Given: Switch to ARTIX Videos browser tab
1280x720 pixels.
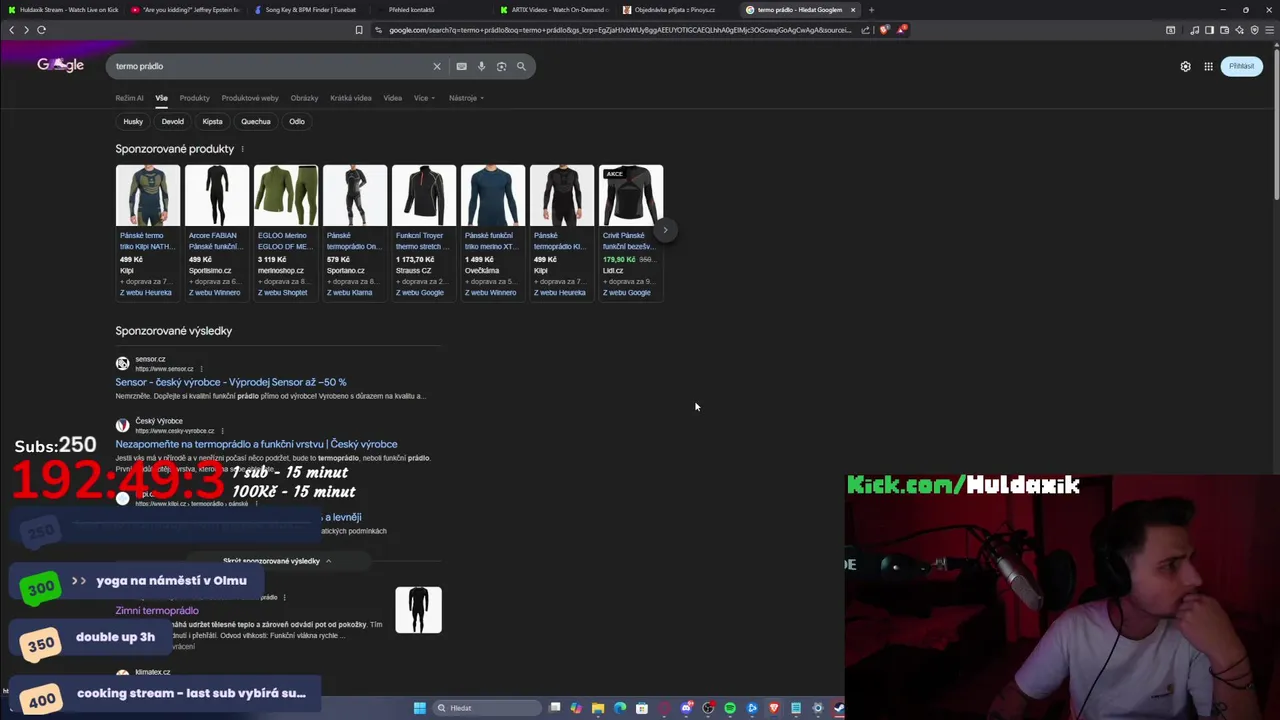Looking at the screenshot, I should click(555, 10).
